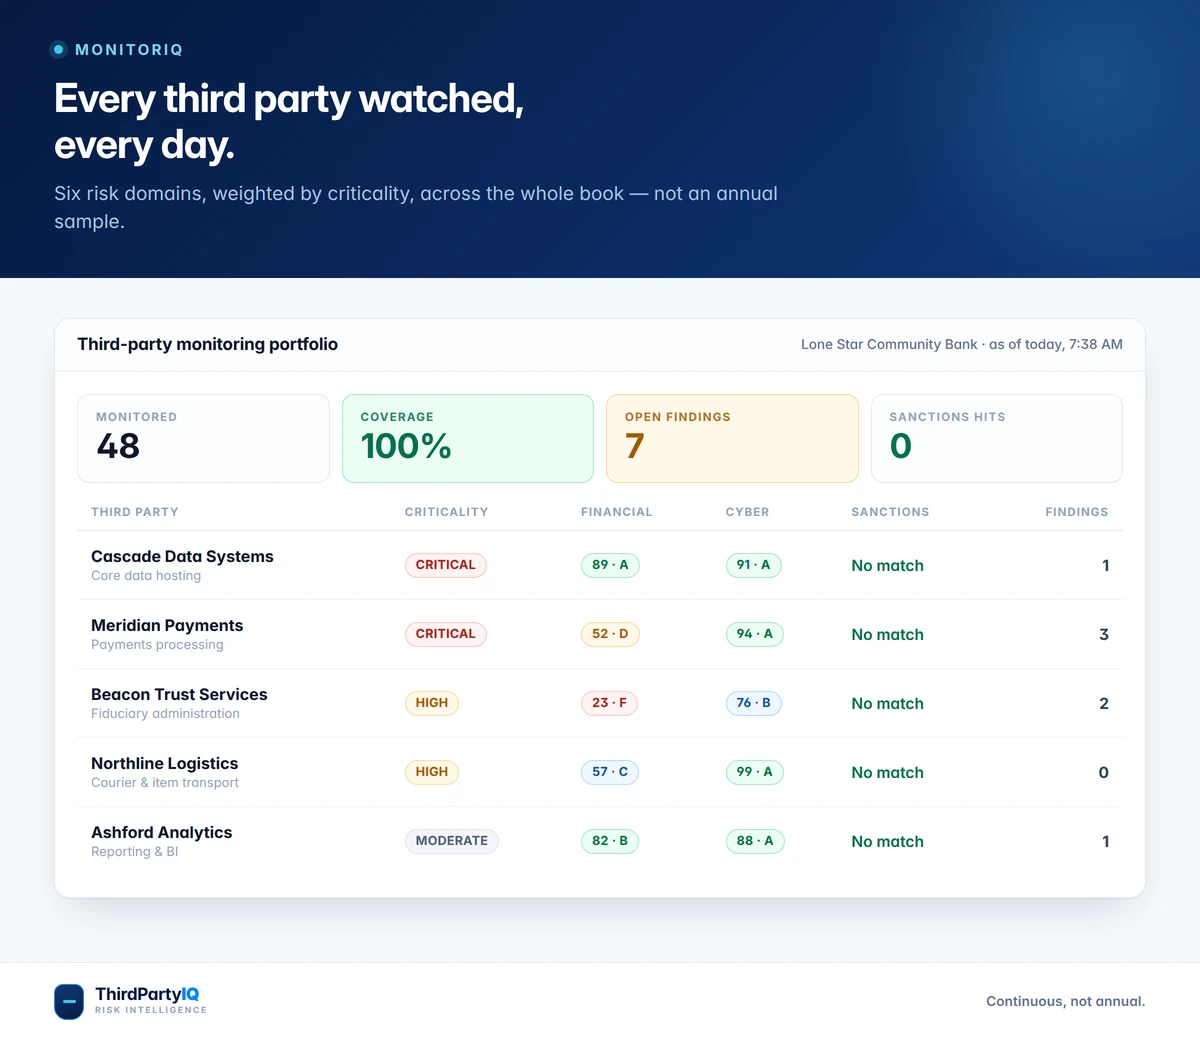Click No match for Meridian Payments
Image resolution: width=1200 pixels, height=1040 pixels.
click(x=888, y=635)
